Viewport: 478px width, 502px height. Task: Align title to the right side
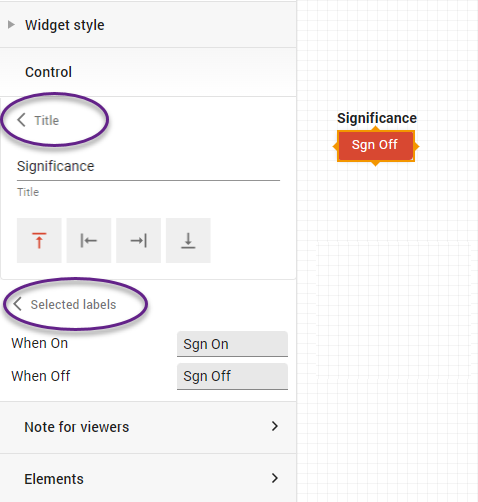(x=138, y=240)
